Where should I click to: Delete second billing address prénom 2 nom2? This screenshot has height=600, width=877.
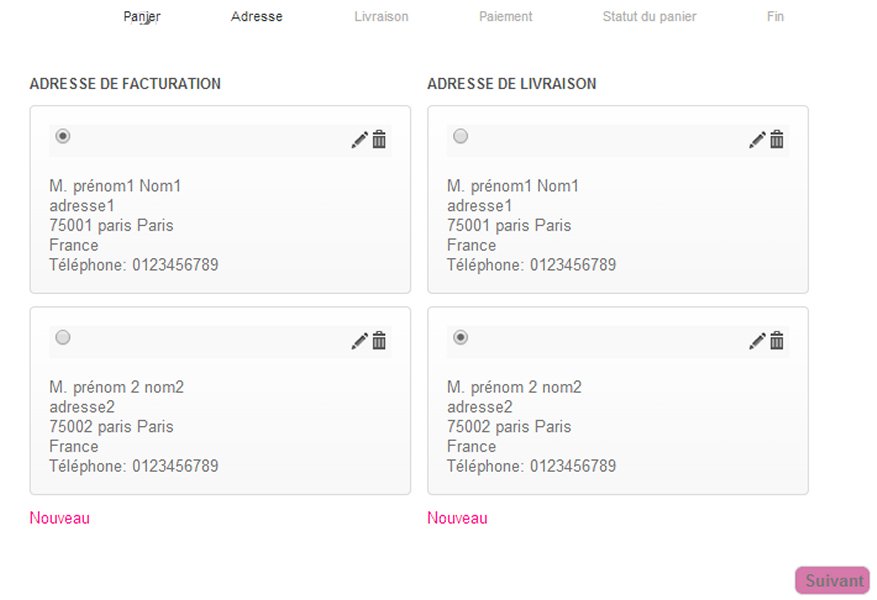coord(379,341)
